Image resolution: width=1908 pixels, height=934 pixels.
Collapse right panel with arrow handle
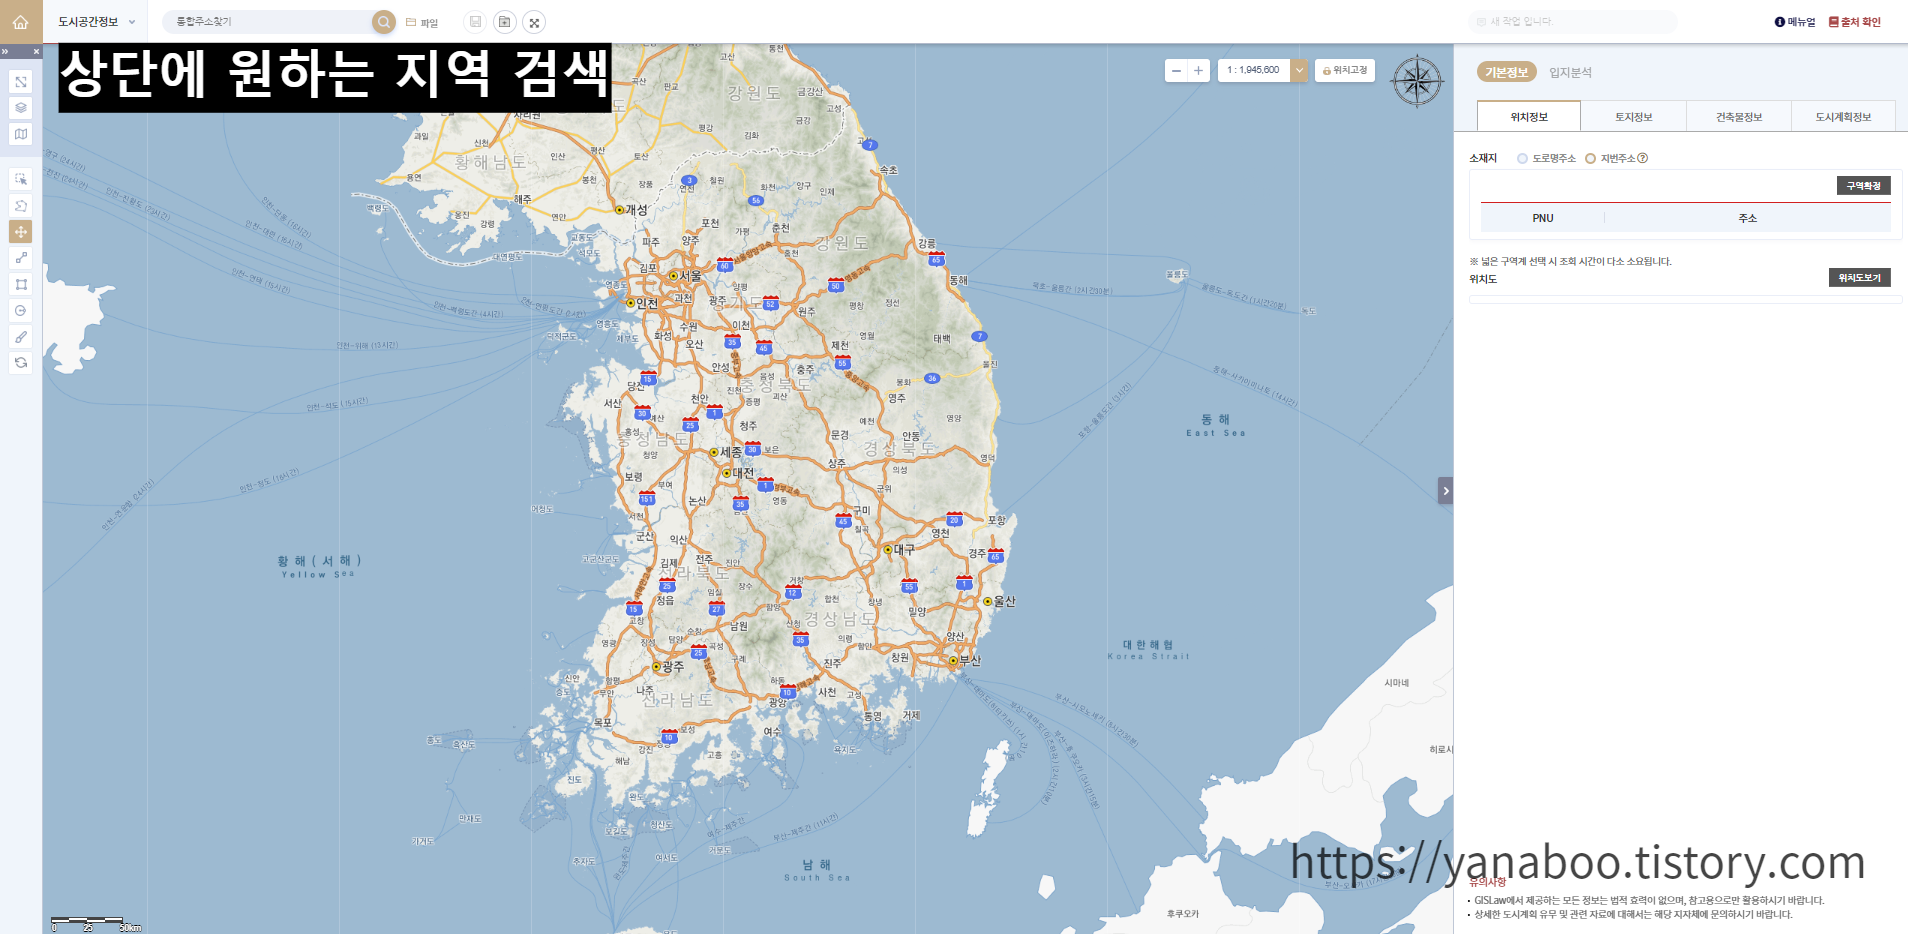coord(1445,490)
